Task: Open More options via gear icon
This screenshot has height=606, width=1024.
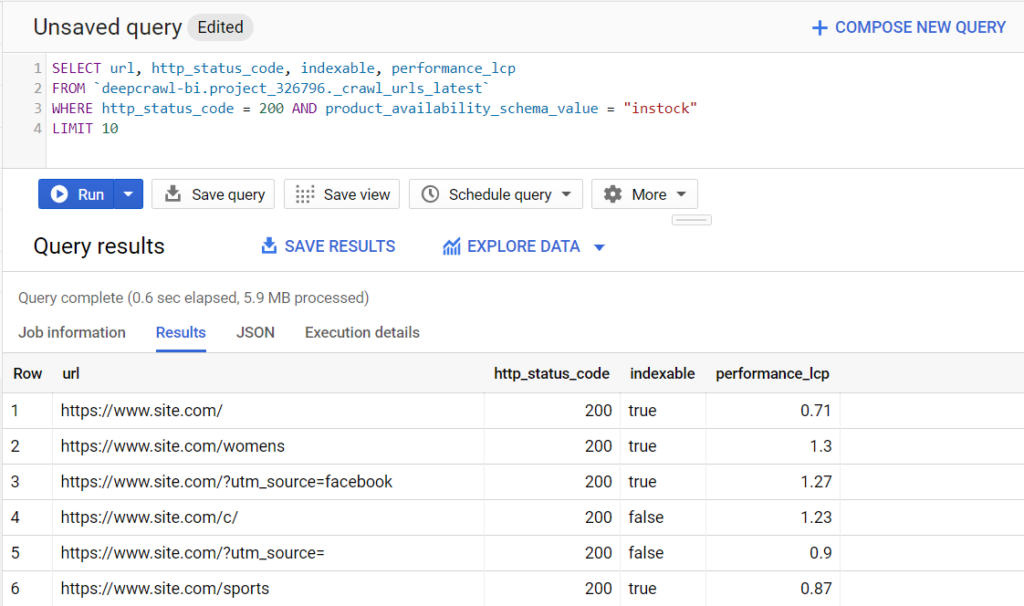Action: coord(613,194)
